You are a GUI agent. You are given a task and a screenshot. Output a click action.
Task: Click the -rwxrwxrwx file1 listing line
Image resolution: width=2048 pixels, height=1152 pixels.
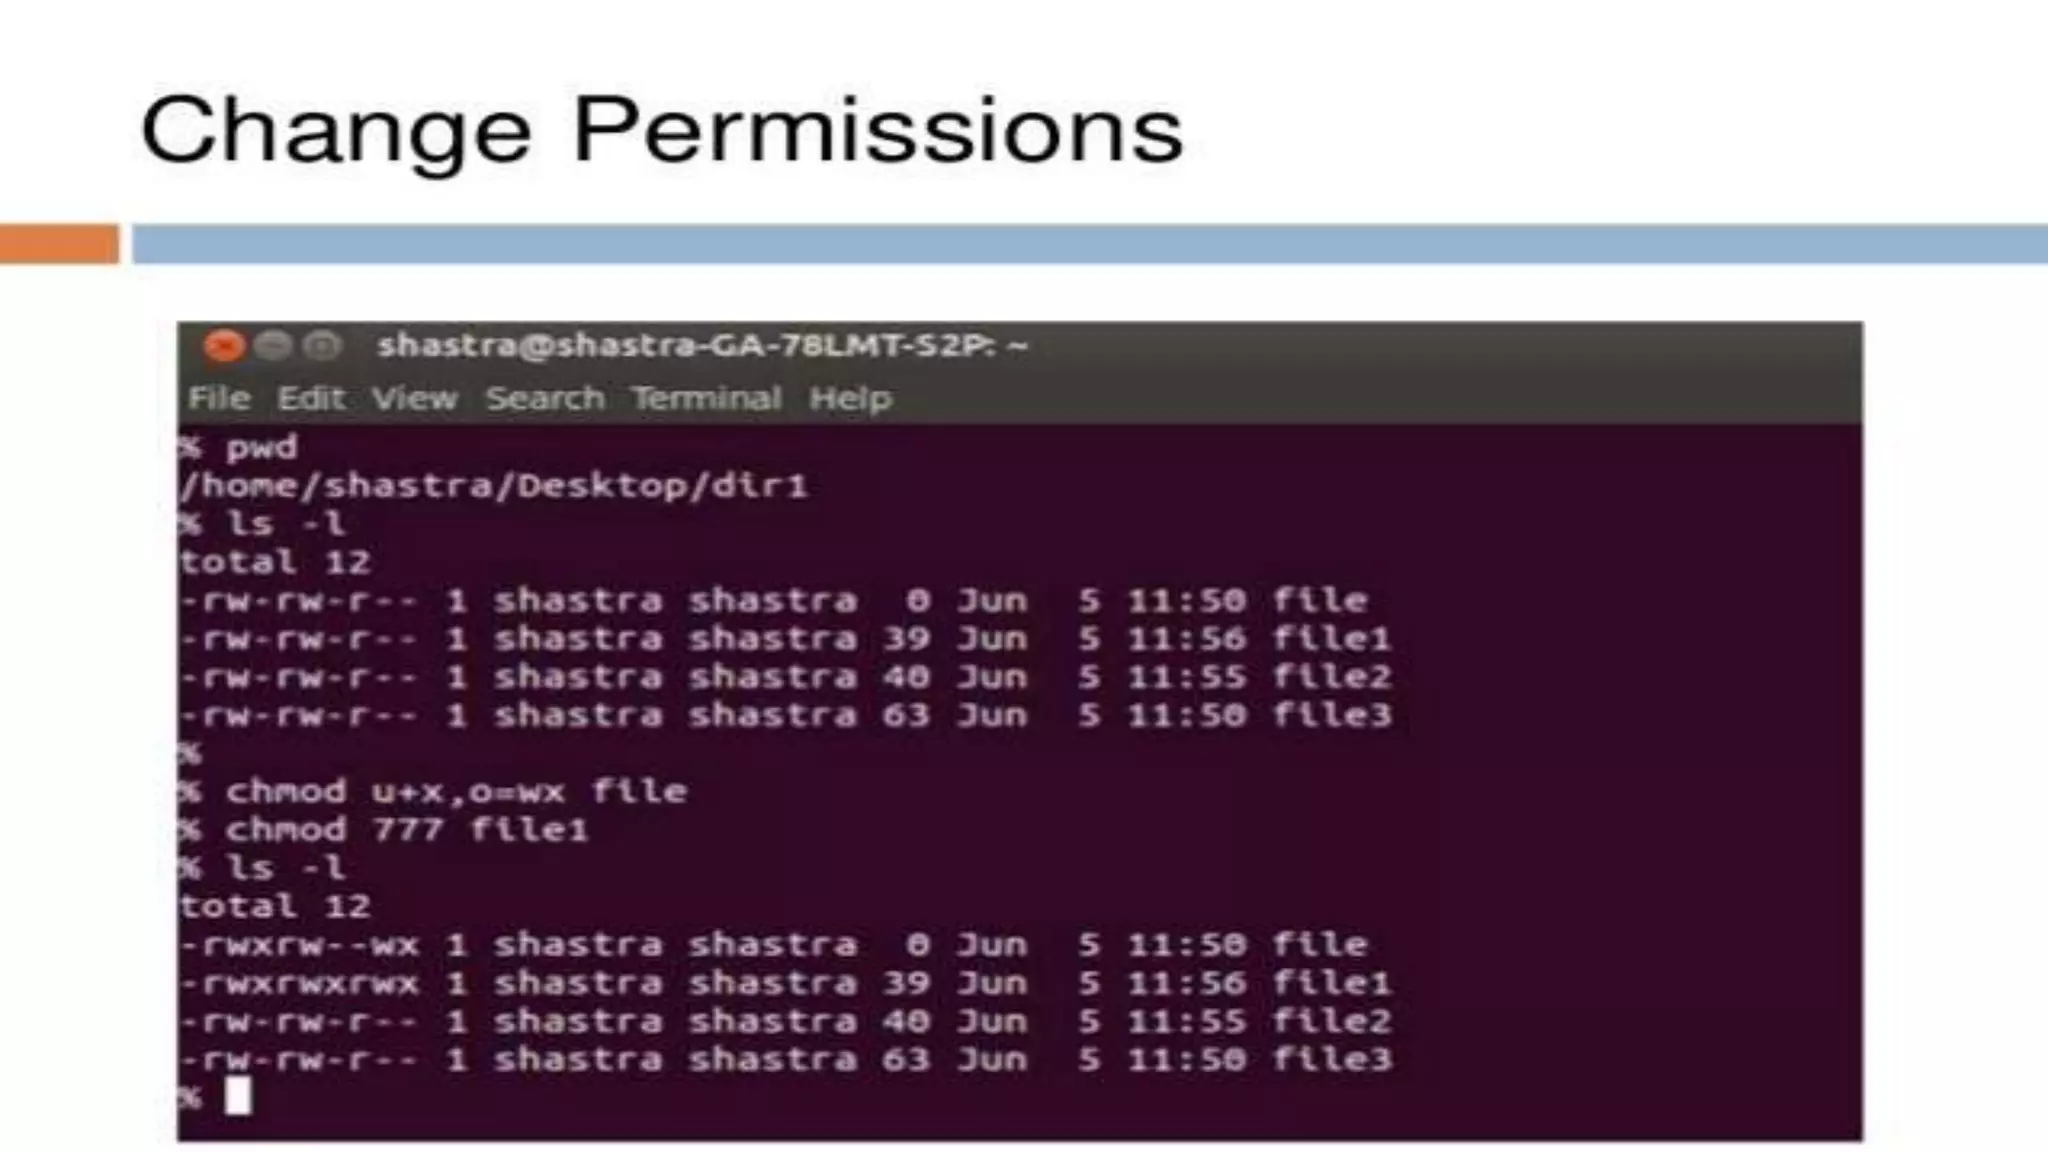coord(785,982)
